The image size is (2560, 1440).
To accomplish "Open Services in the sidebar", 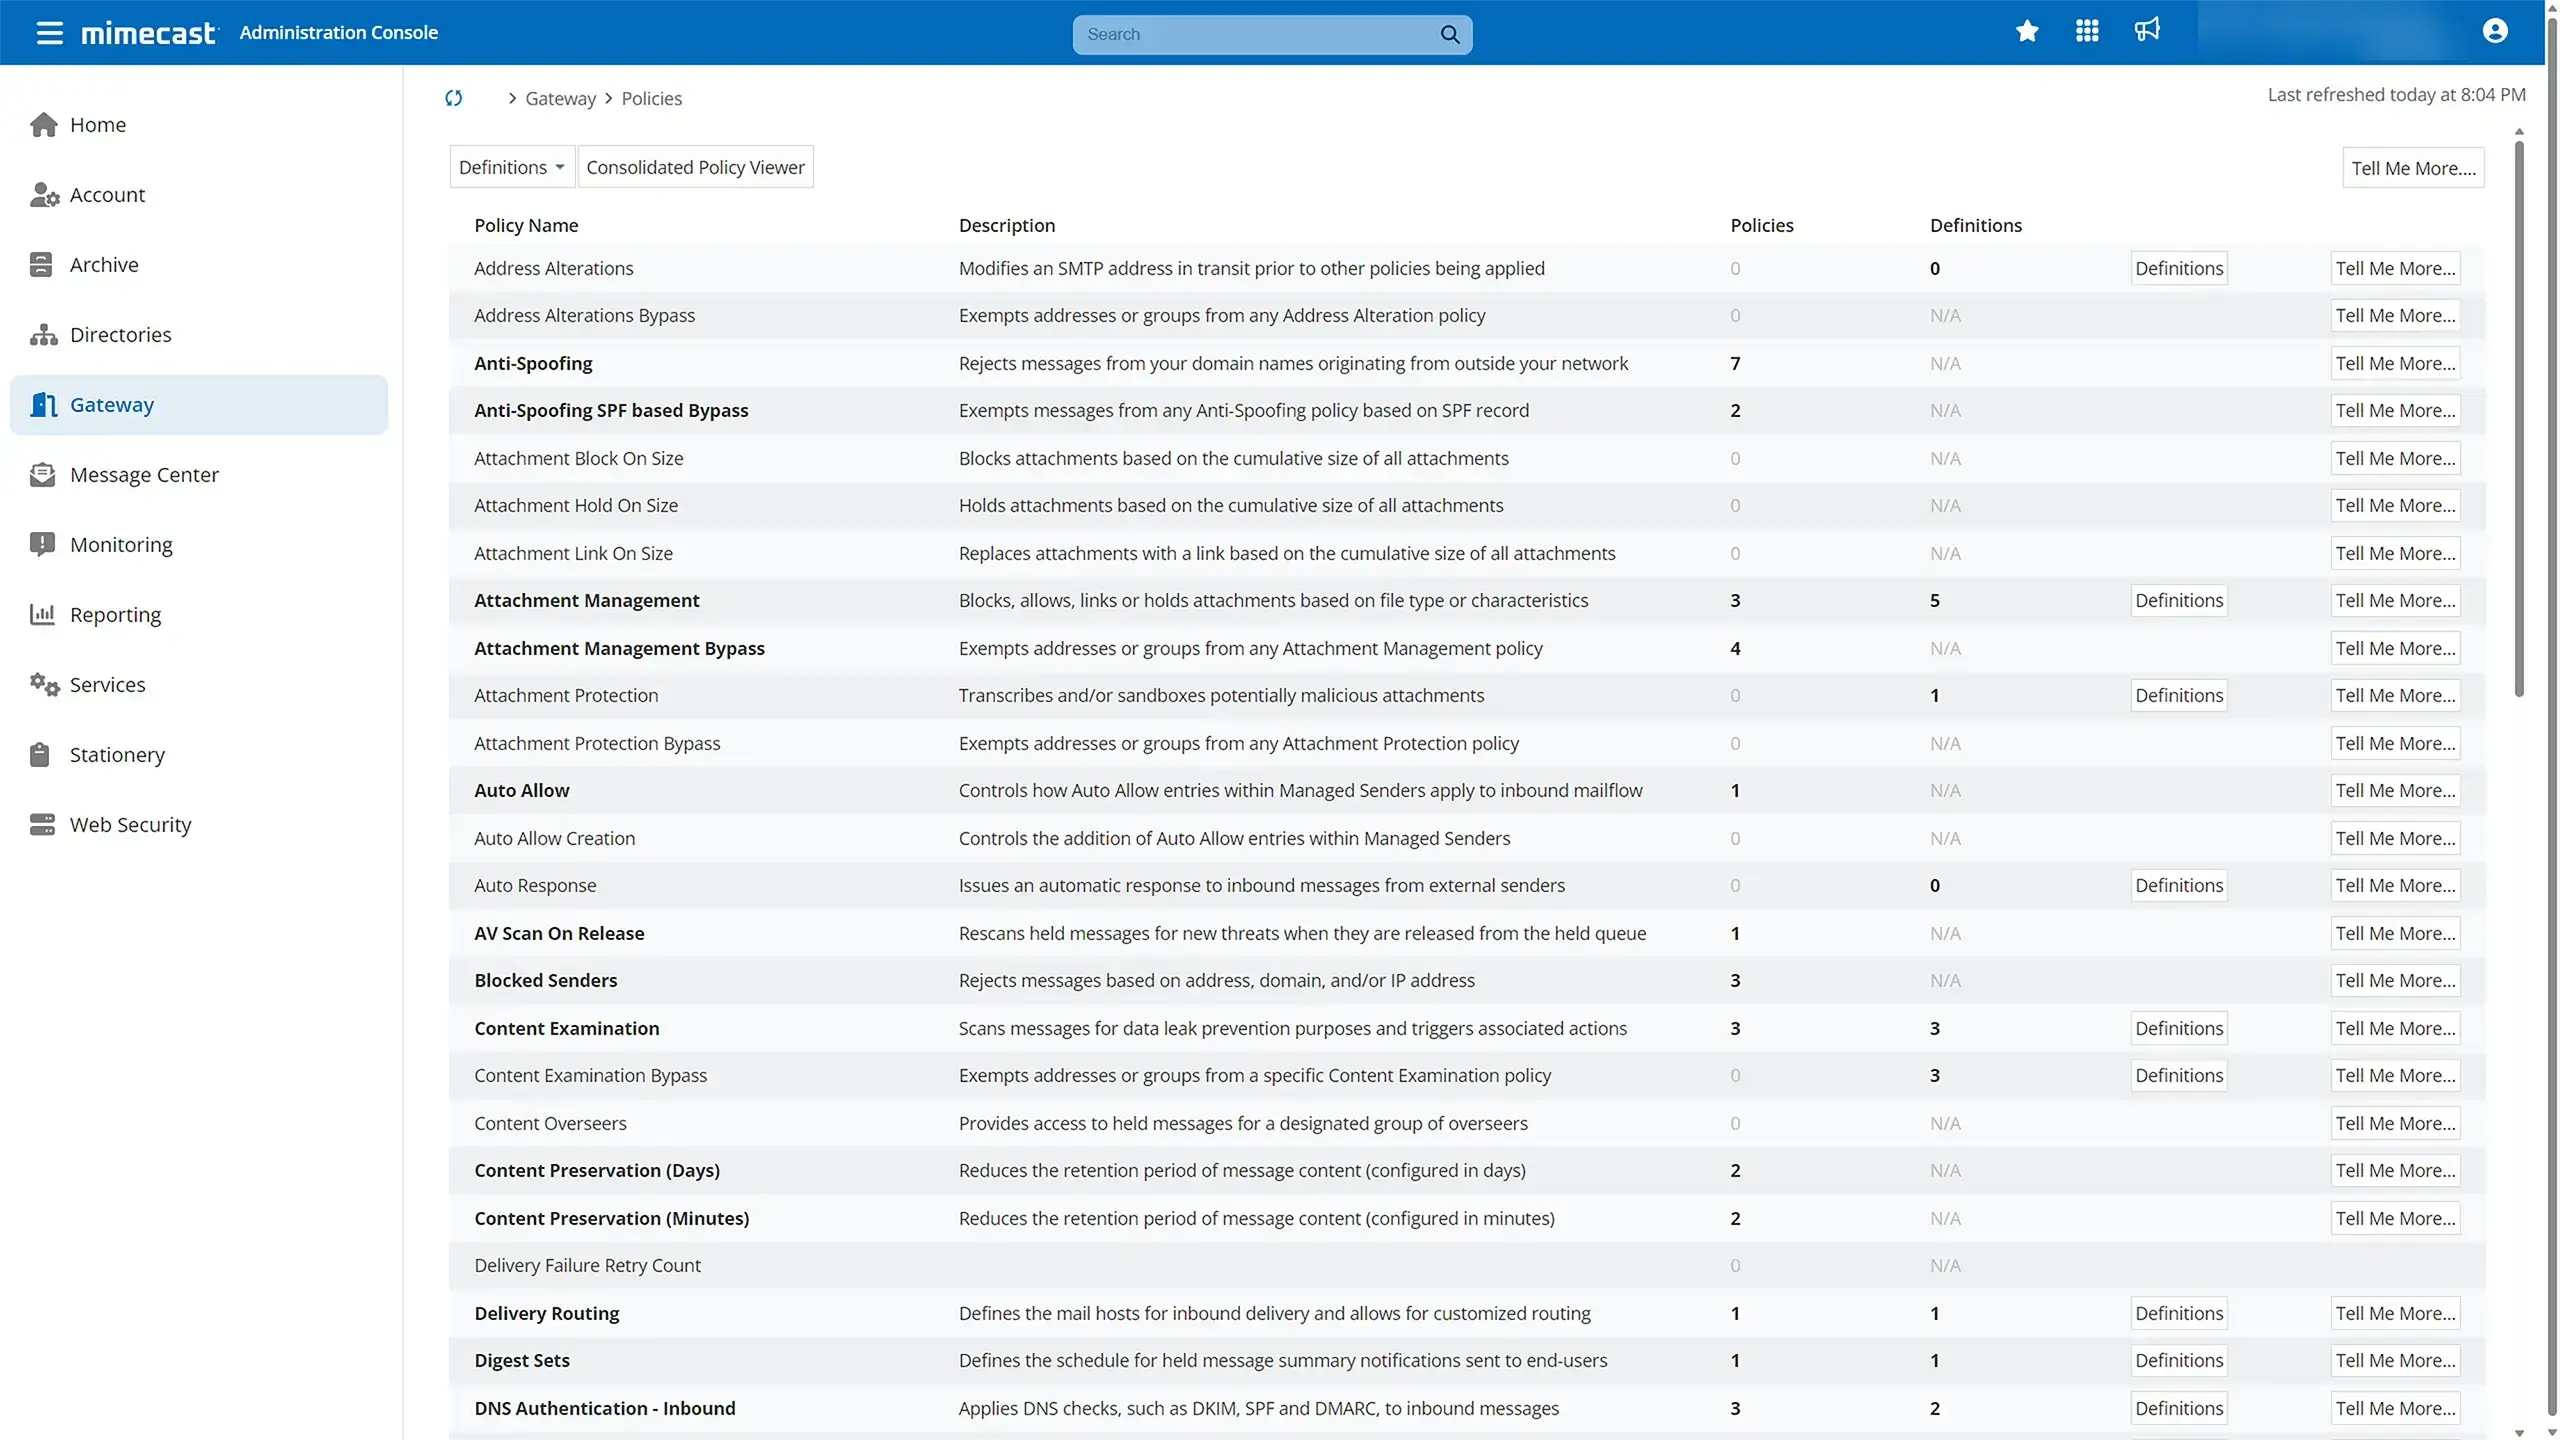I will click(x=107, y=684).
